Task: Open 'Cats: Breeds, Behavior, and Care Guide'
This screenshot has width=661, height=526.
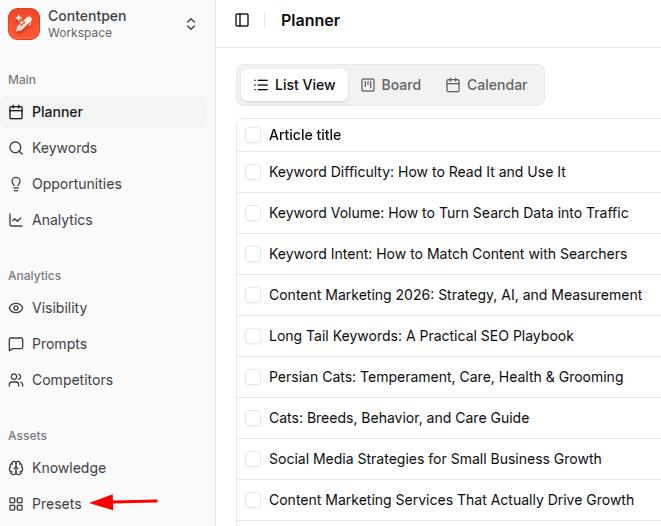Action: 399,418
